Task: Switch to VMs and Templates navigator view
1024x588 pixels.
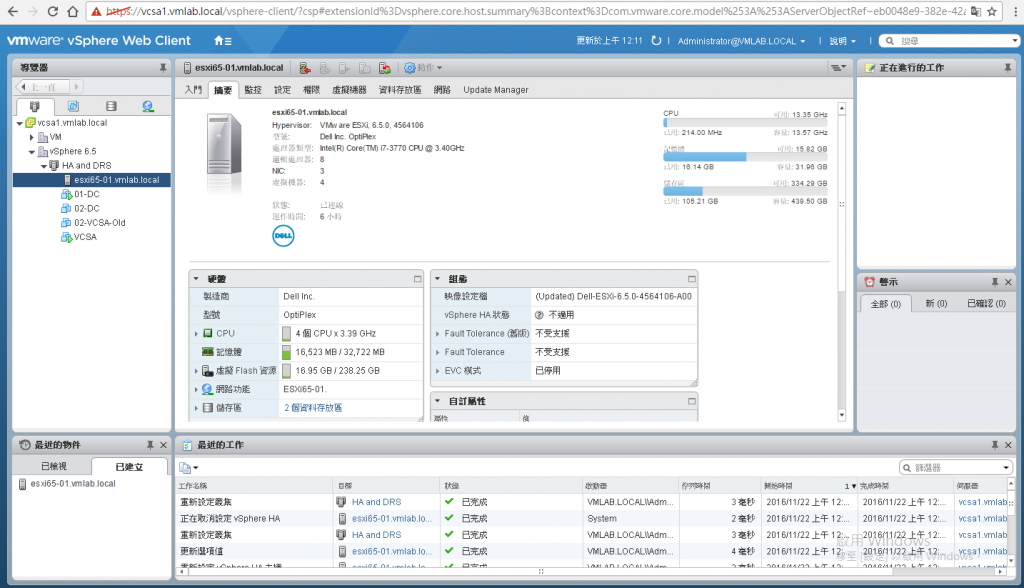Action: 73,106
